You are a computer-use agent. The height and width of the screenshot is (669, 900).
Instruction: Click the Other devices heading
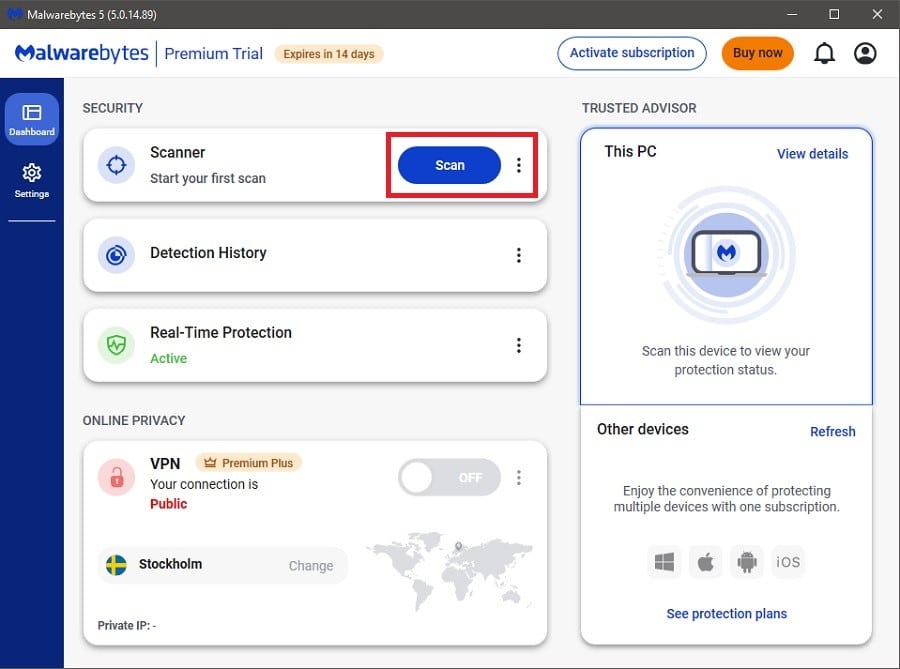pyautogui.click(x=642, y=429)
